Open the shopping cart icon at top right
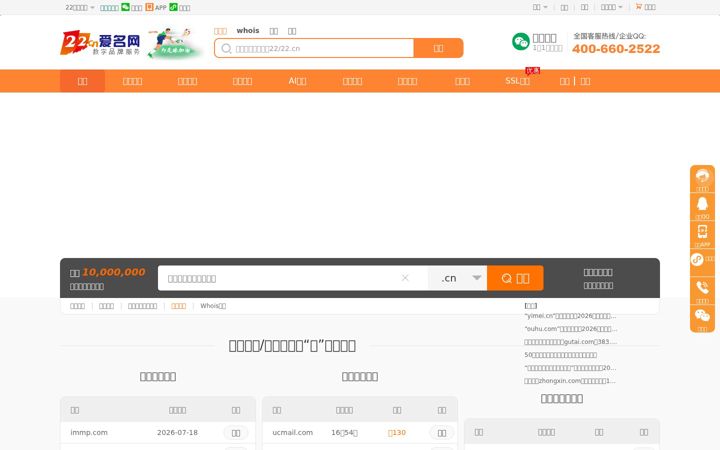This screenshot has width=720, height=450. point(639,6)
